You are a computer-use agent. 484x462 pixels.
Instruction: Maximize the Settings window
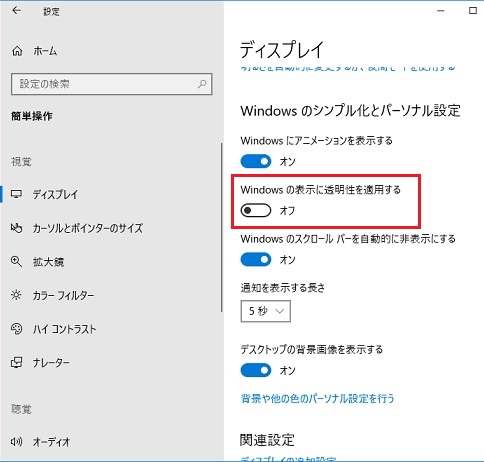tap(473, 11)
